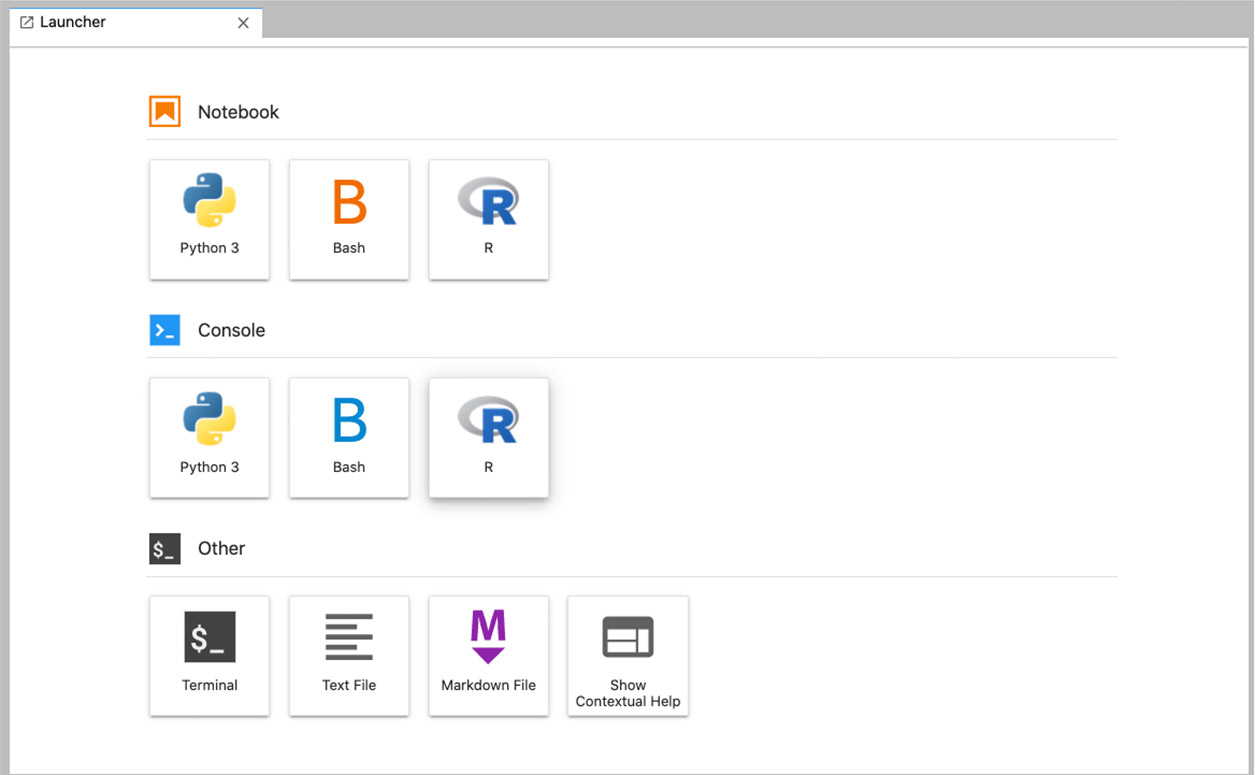This screenshot has height=775, width=1255.
Task: Click the Console section prompt icon
Action: (165, 330)
